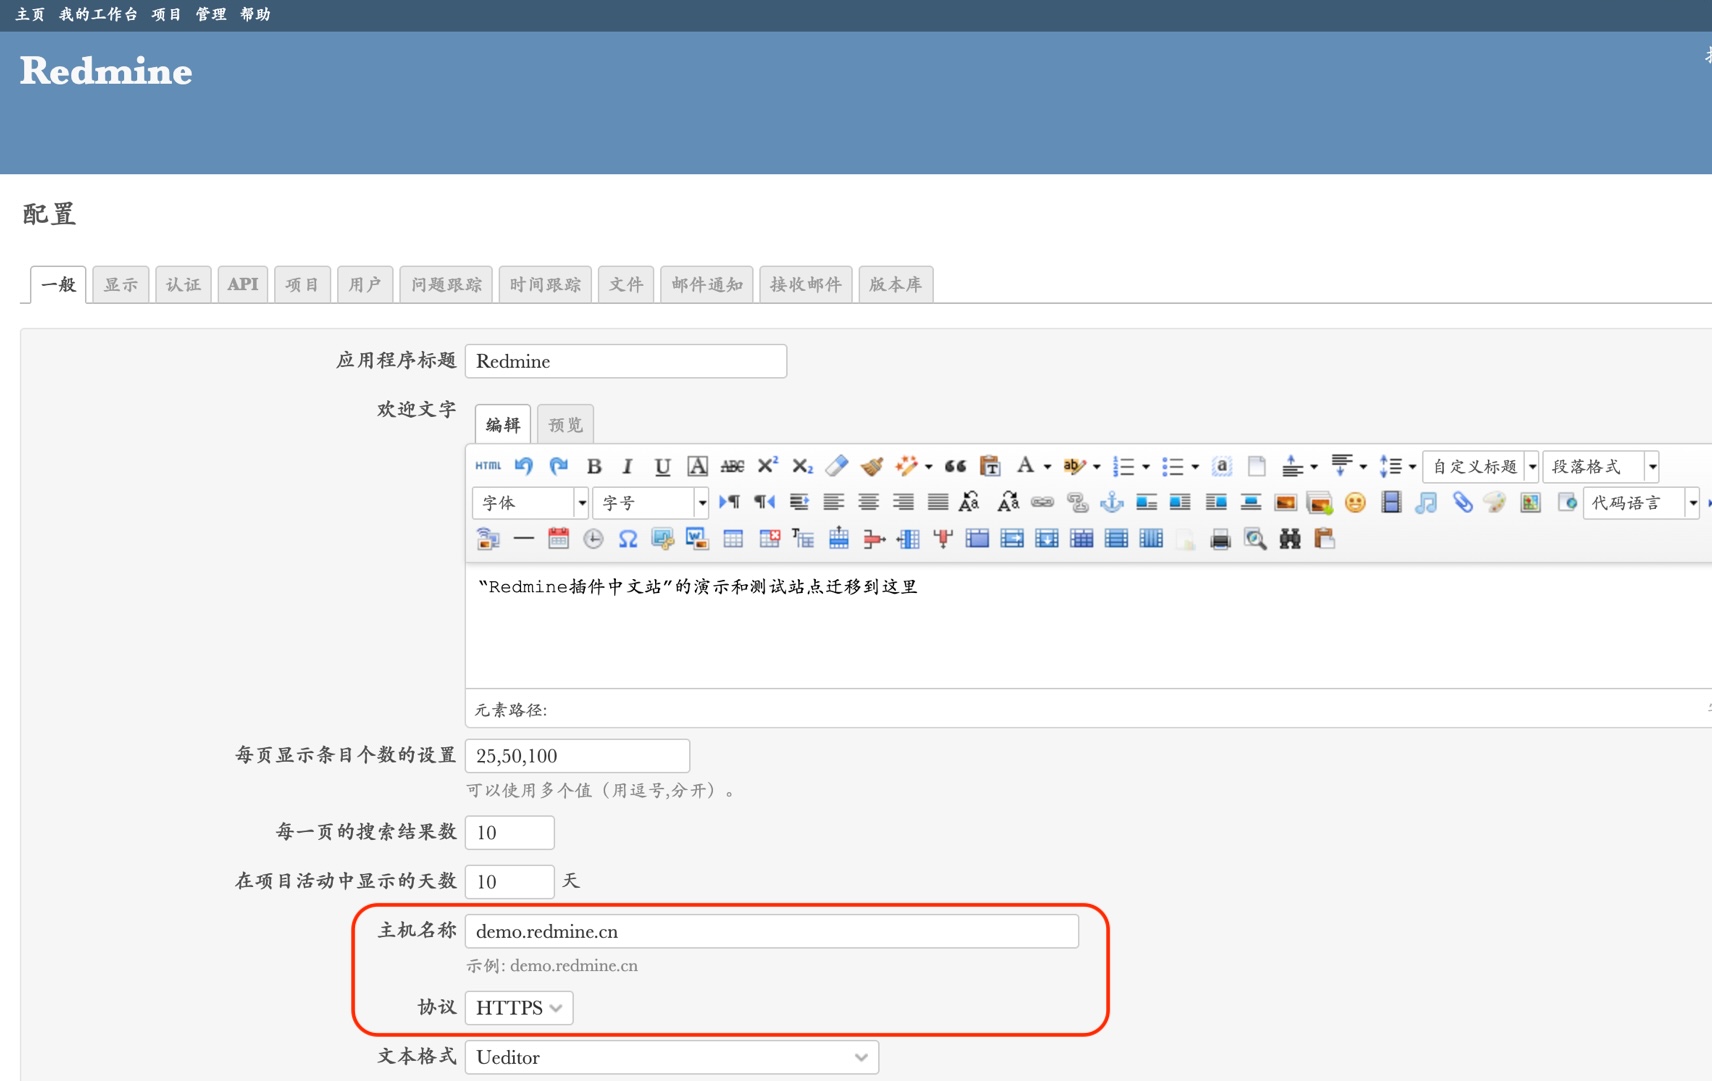
Task: Insert the date with the calendar icon
Action: (x=558, y=539)
